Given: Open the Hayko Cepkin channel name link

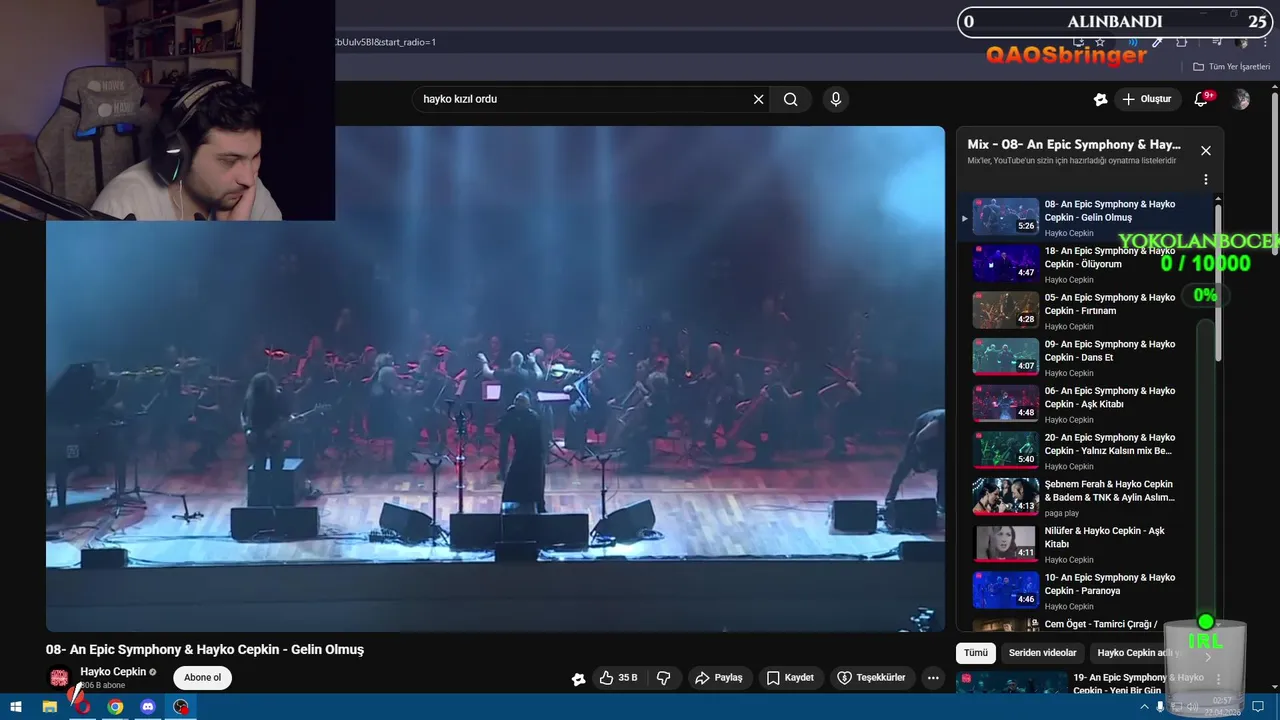Looking at the screenshot, I should tap(113, 672).
